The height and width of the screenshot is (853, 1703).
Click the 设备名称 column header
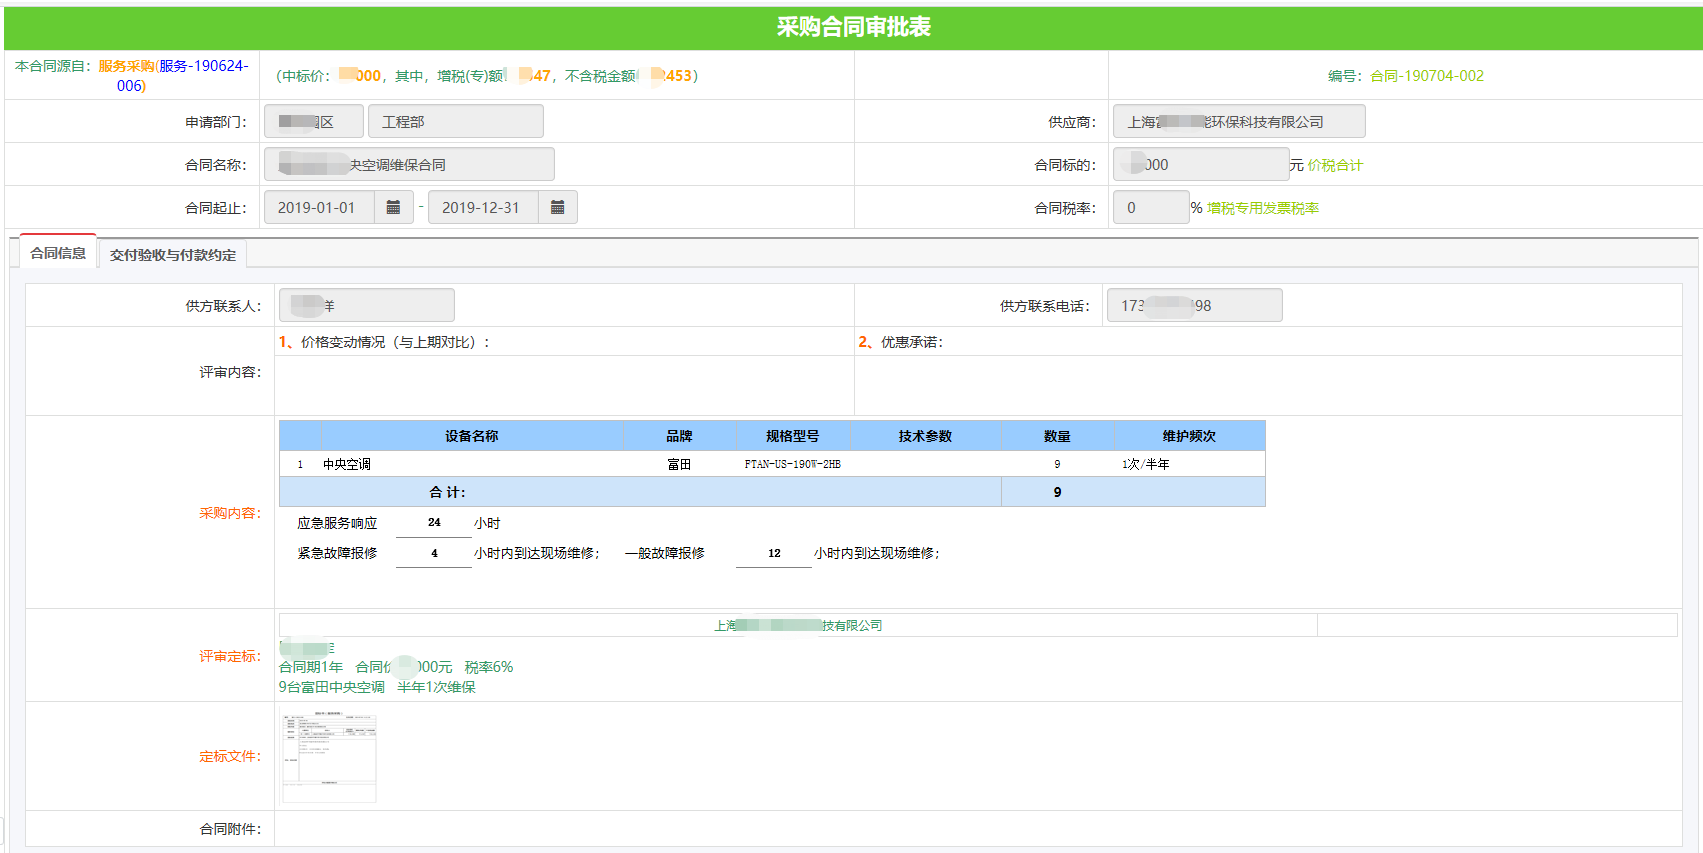coord(471,436)
